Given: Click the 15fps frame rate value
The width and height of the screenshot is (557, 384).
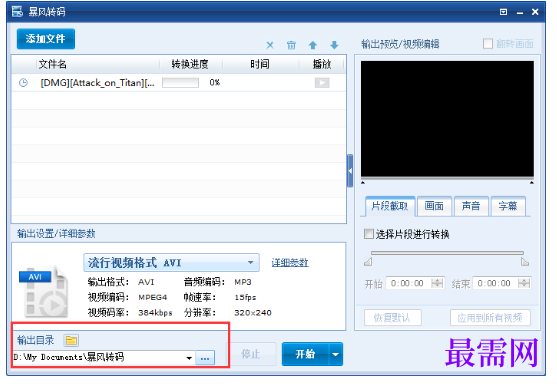Looking at the screenshot, I should point(245,297).
